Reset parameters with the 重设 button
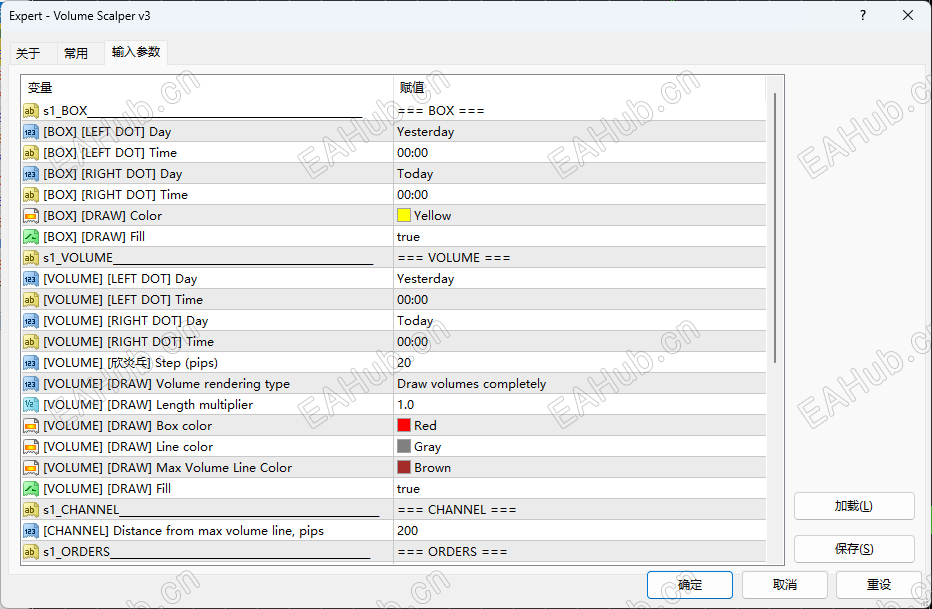This screenshot has width=932, height=609. point(879,585)
